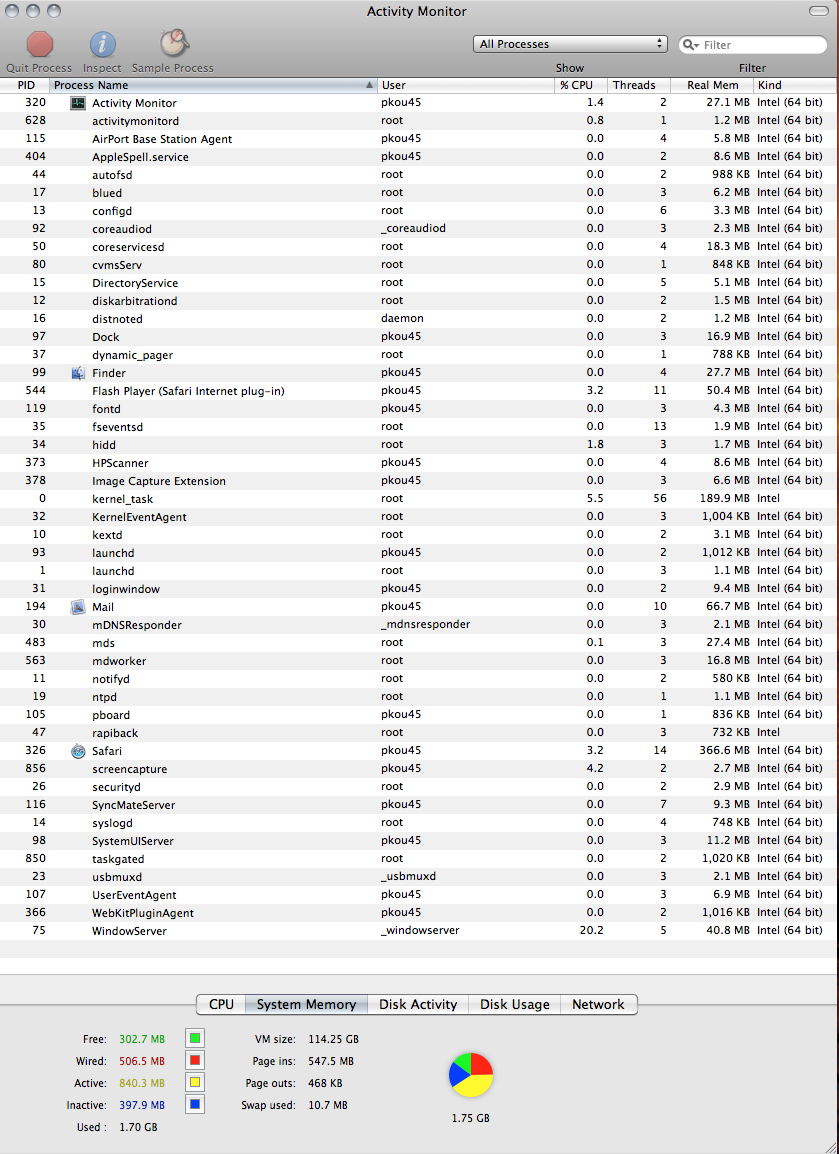Image resolution: width=839 pixels, height=1154 pixels.
Task: Click the memory usage pie chart
Action: (471, 1075)
